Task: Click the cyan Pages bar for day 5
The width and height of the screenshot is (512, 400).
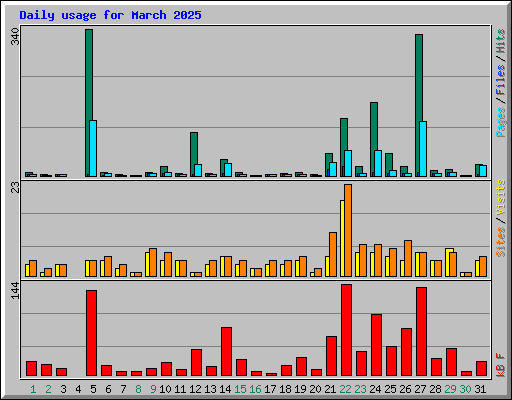Action: 93,148
